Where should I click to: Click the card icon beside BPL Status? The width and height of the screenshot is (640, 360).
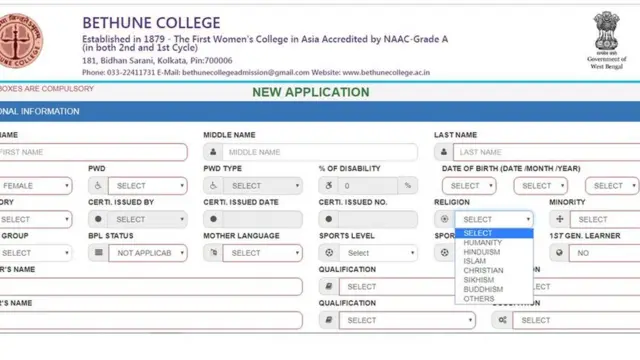point(98,253)
